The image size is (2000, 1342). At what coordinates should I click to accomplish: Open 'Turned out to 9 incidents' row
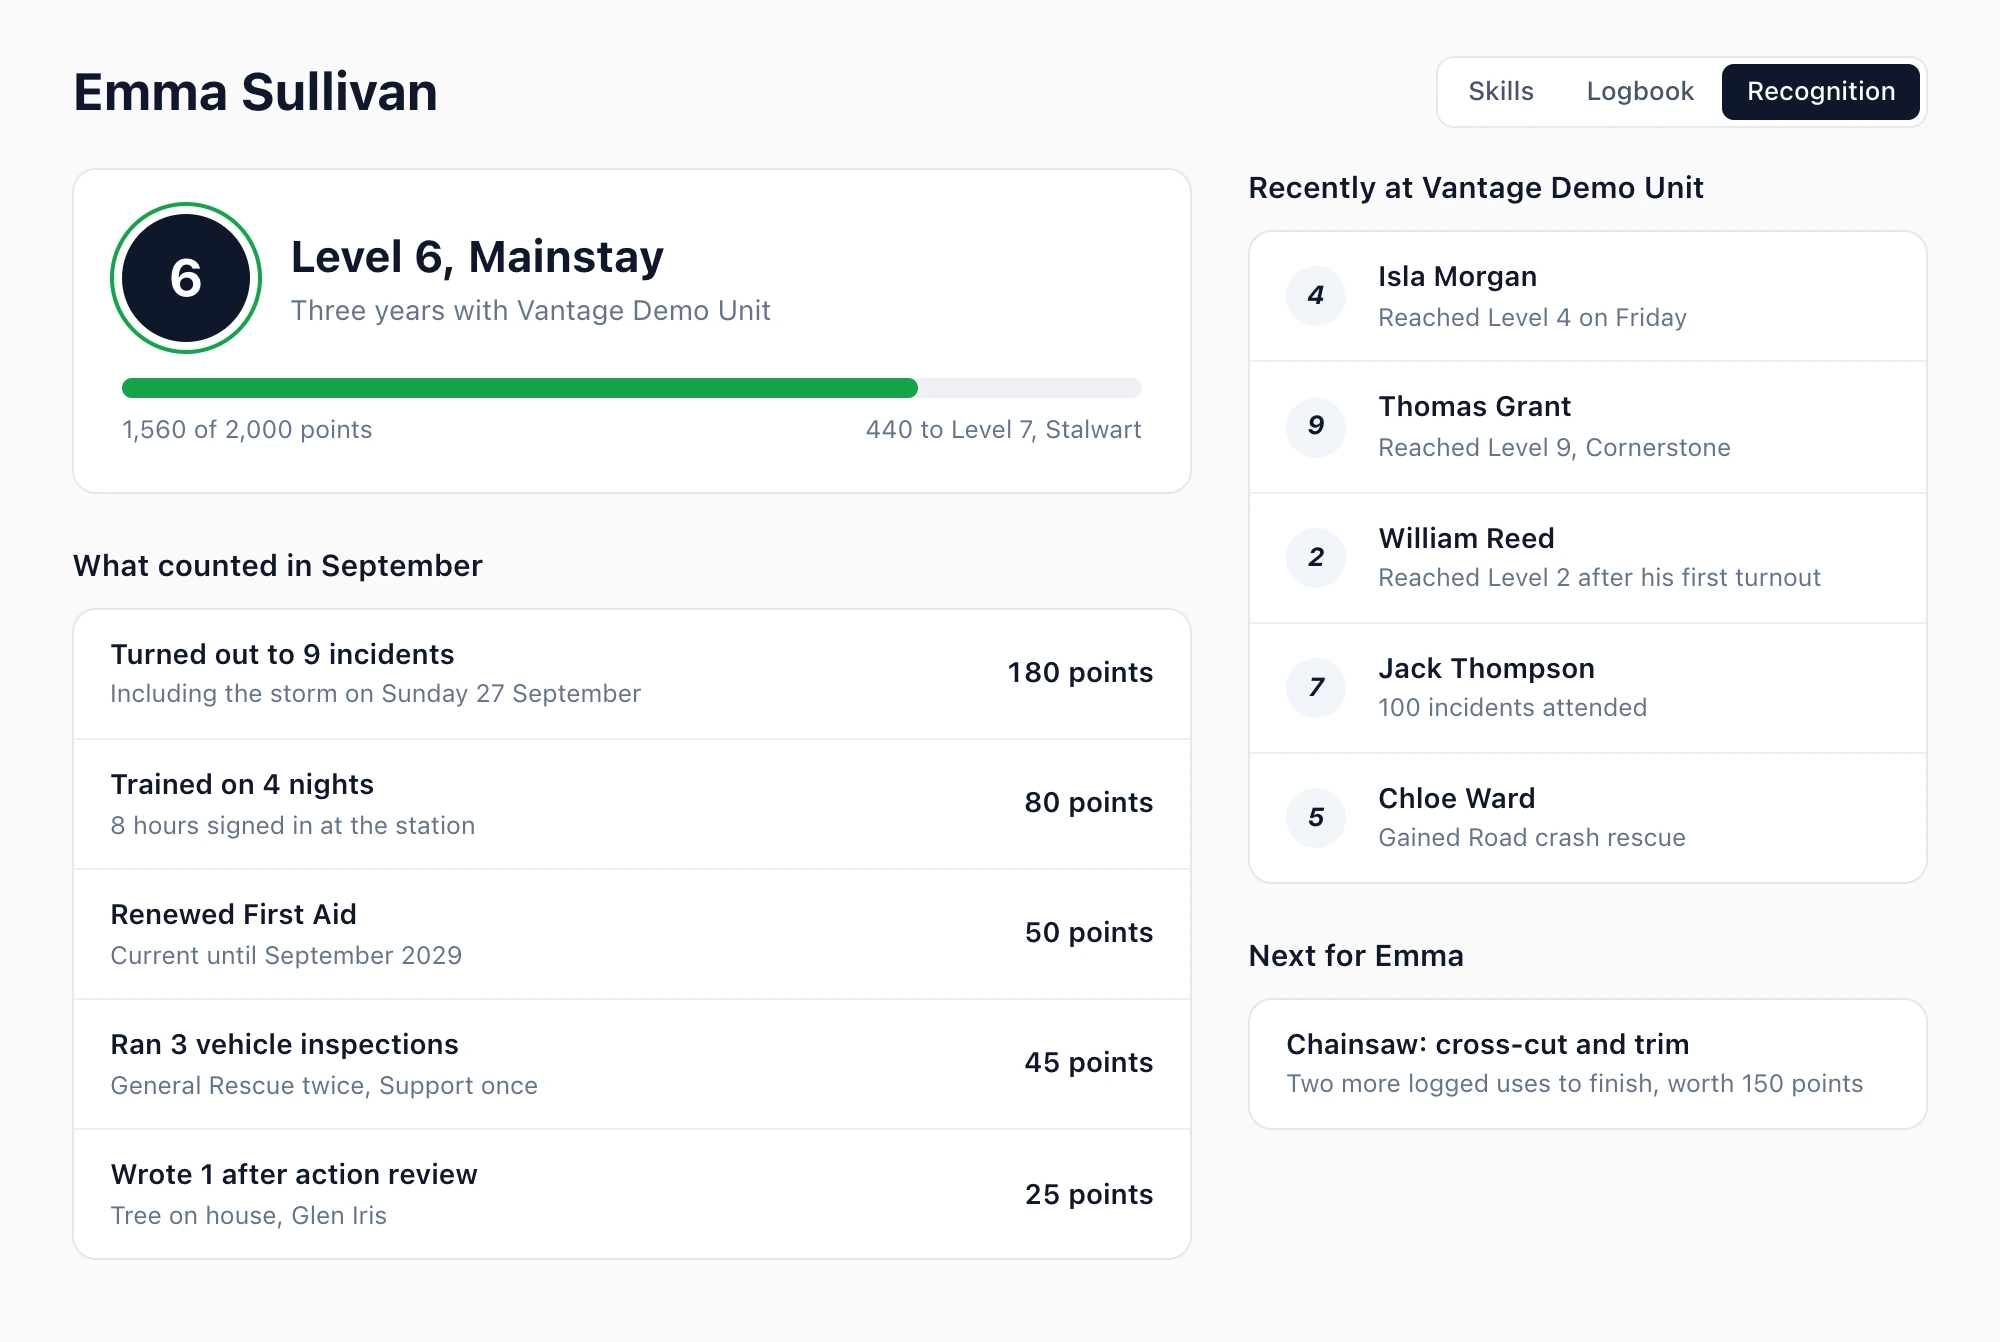(x=632, y=674)
